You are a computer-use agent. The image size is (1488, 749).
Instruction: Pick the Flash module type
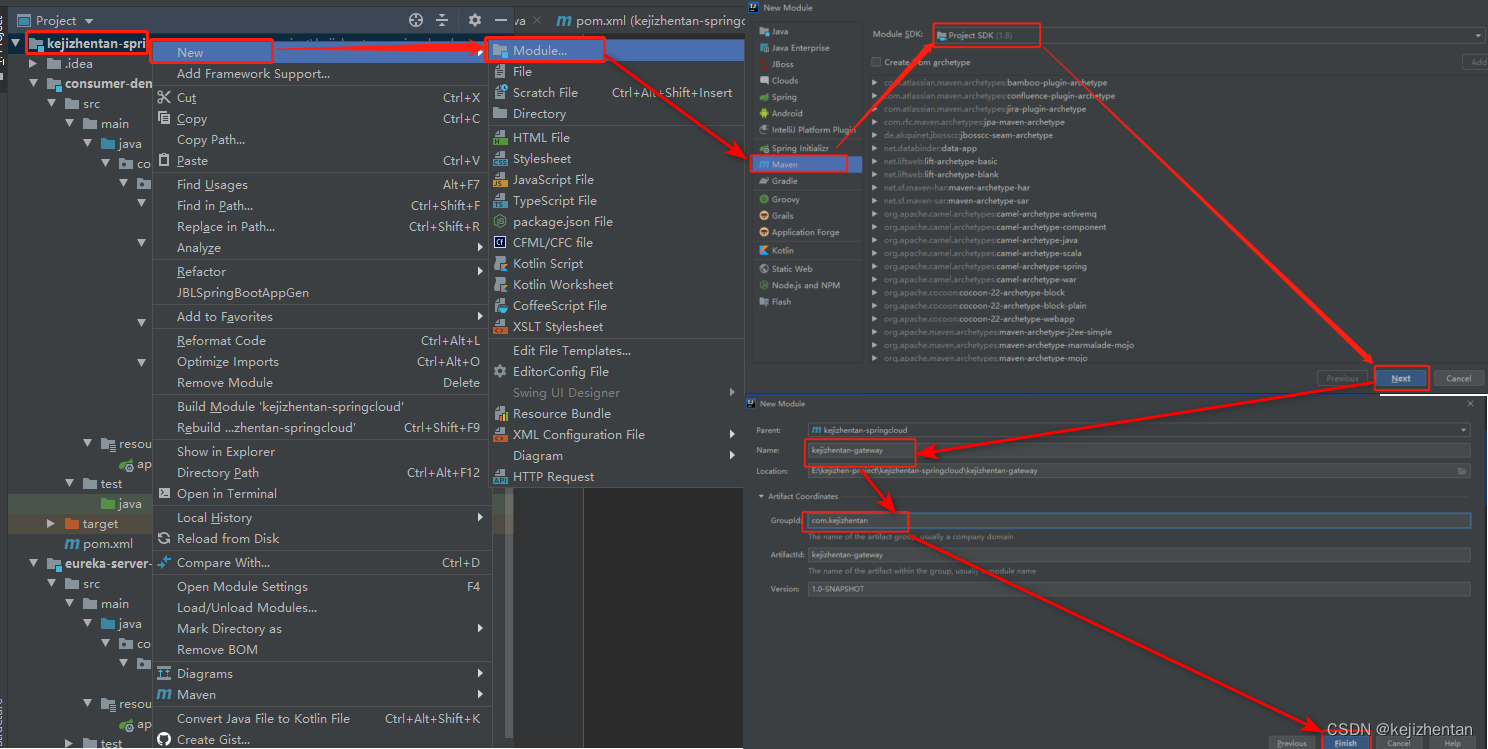click(x=782, y=301)
